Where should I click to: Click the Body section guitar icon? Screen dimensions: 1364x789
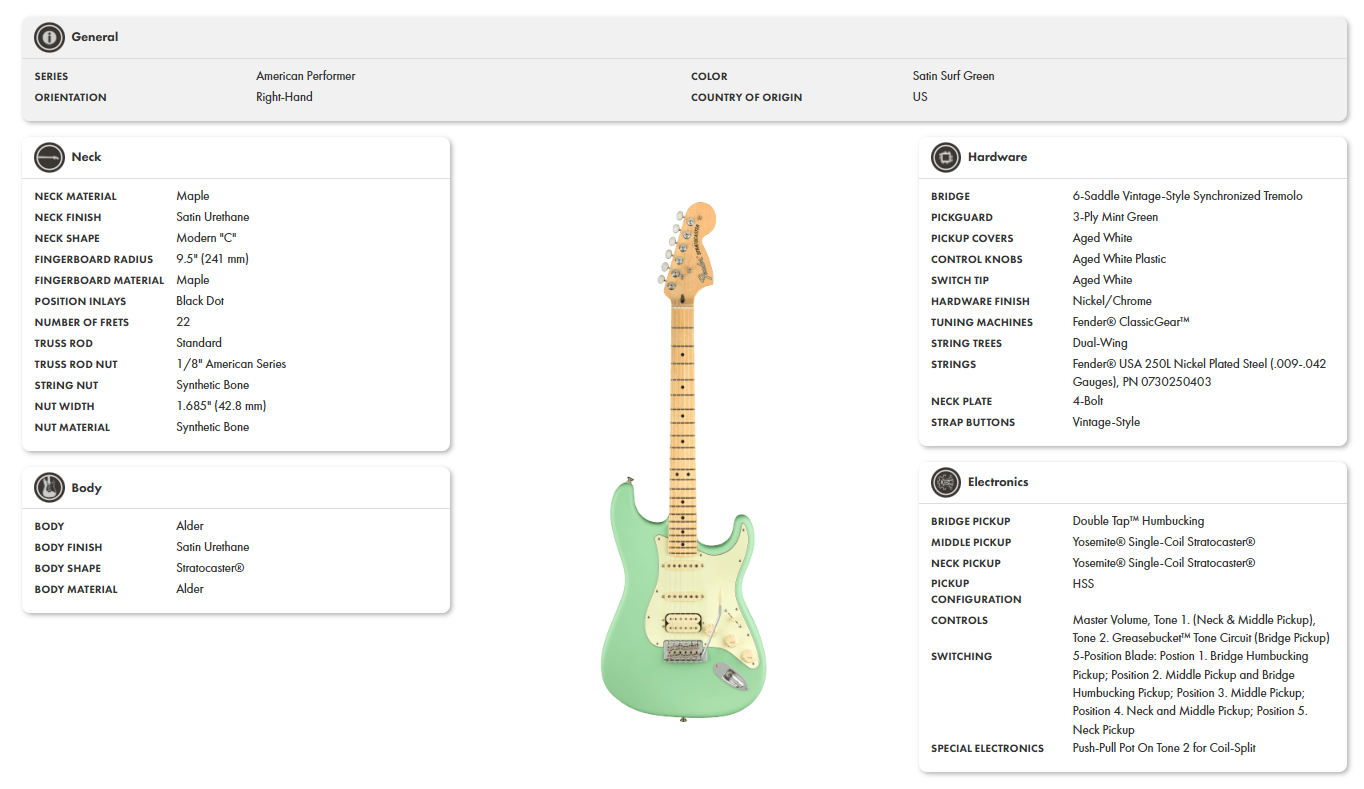[49, 488]
